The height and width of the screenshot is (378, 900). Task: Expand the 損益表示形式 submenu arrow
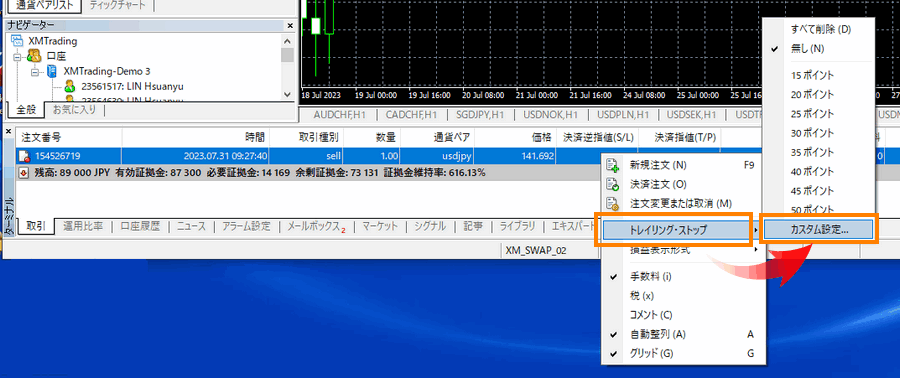tap(756, 250)
